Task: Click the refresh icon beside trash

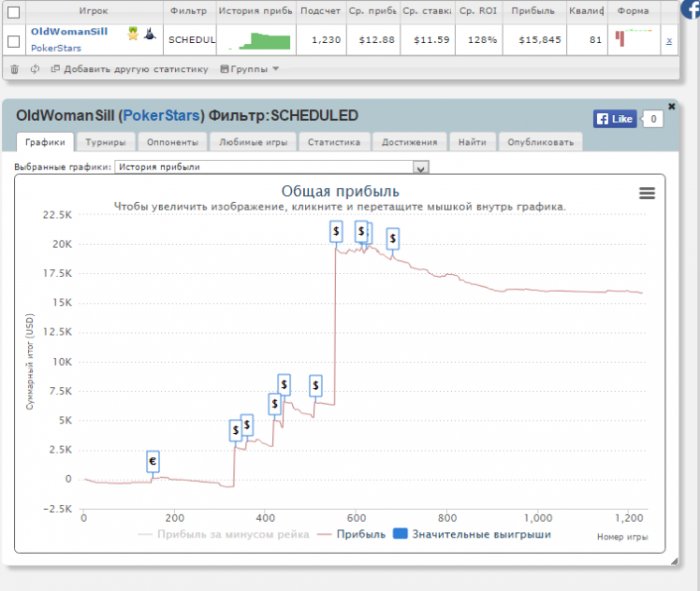Action: tap(35, 69)
